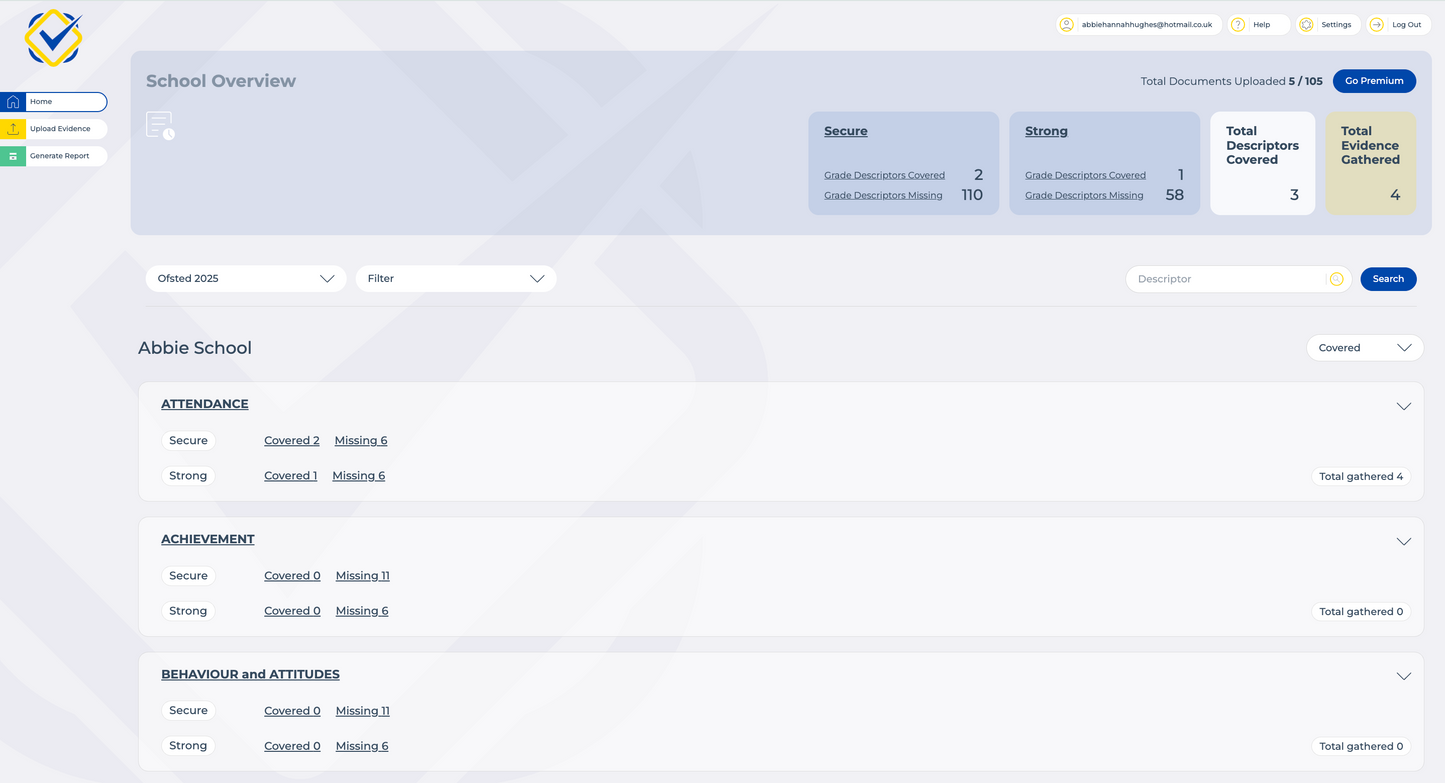1445x783 pixels.
Task: Open the Ofsted 2025 dropdown
Action: pos(245,278)
